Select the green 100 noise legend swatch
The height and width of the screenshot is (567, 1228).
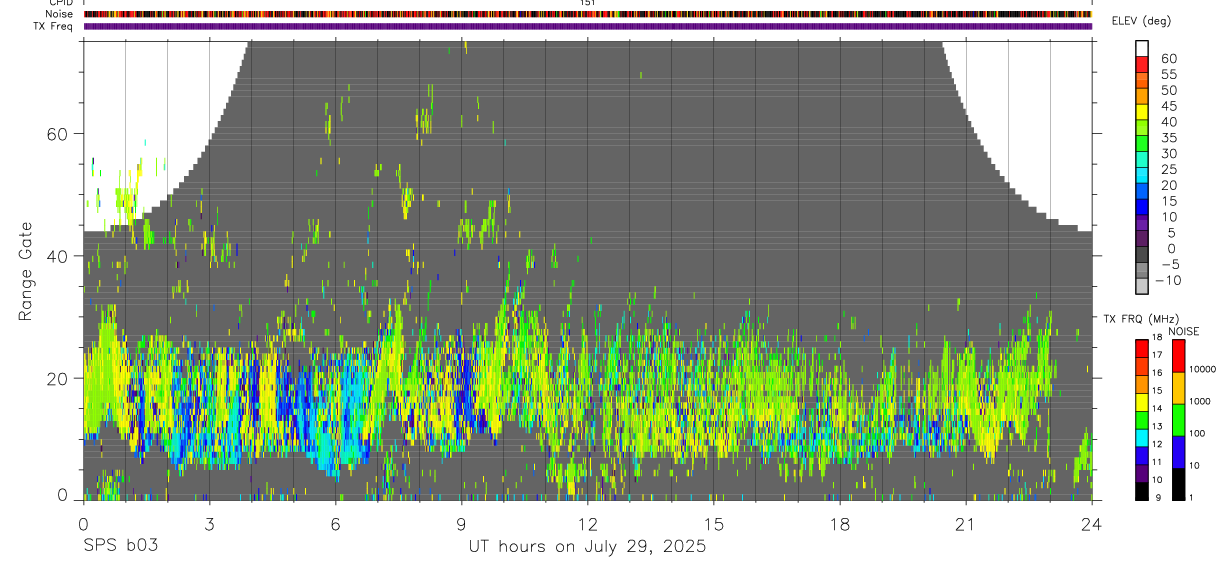1178,420
